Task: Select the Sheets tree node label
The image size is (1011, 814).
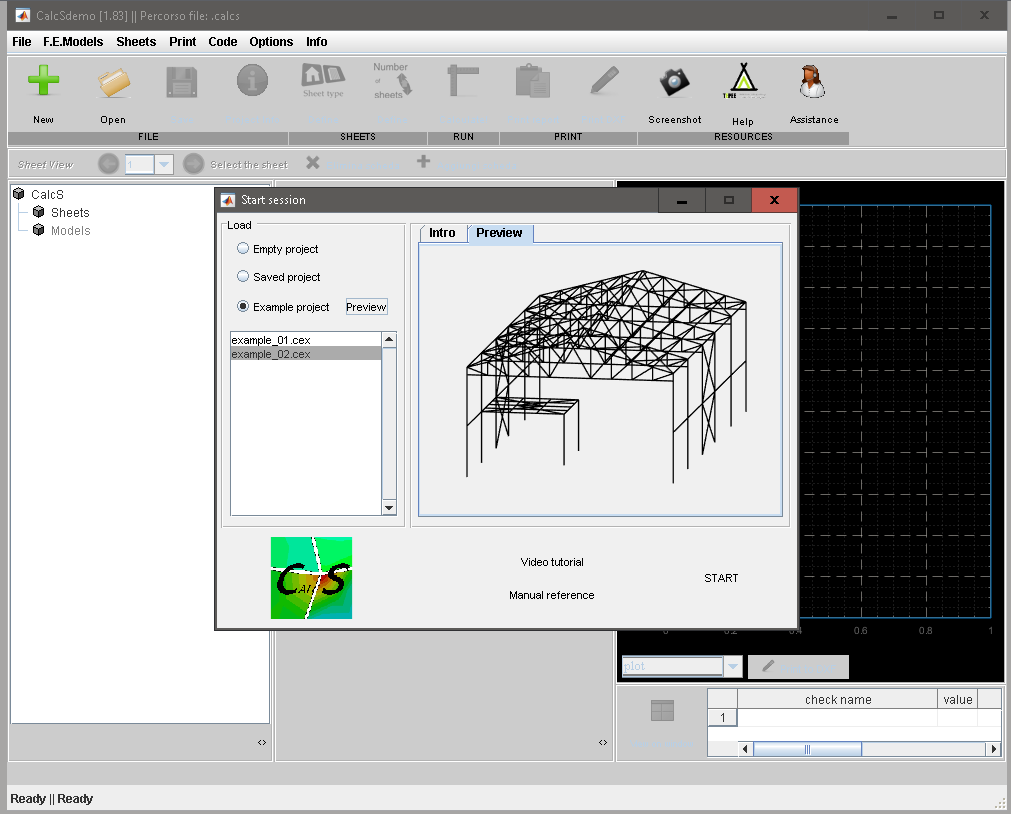Action: point(70,212)
